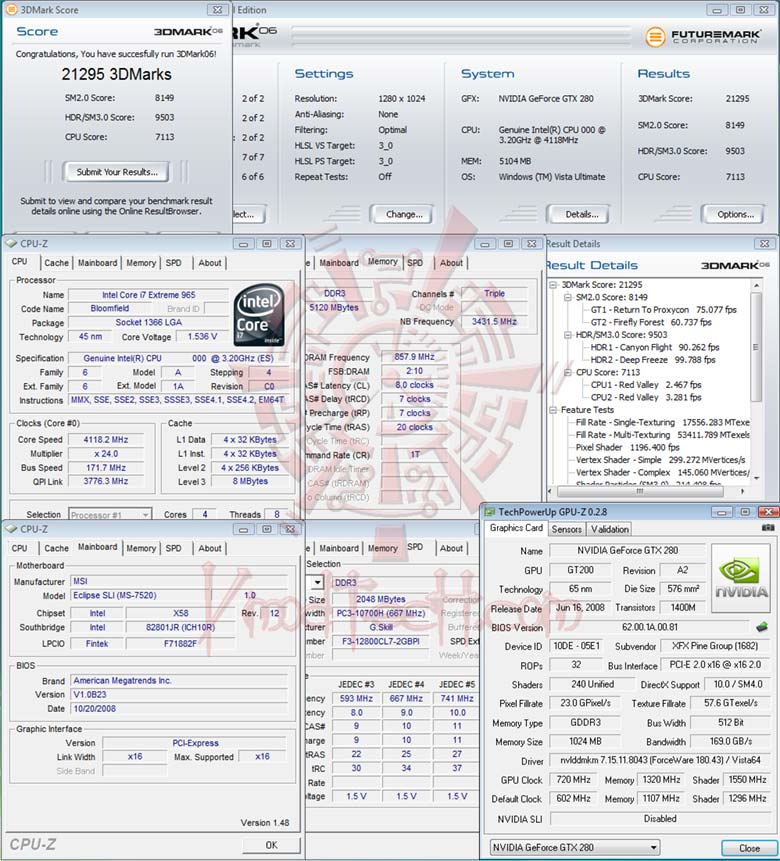Click the BIOS save chip icon in GPU-Z
780x861 pixels.
pyautogui.click(x=762, y=627)
